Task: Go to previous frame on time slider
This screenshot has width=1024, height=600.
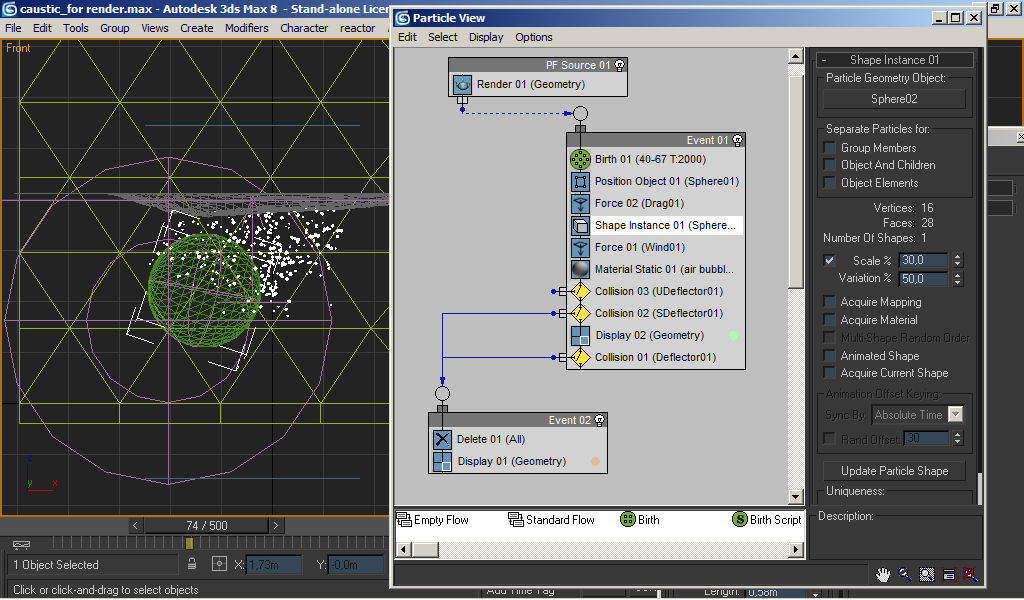Action: [x=135, y=526]
